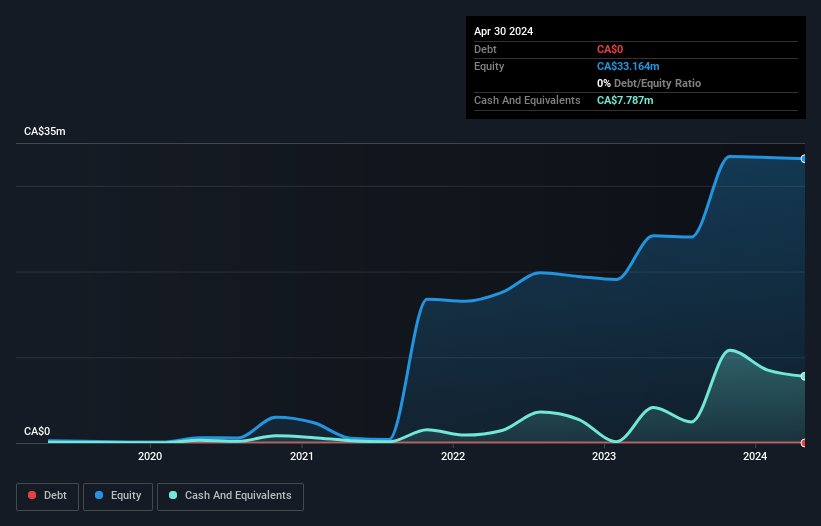The width and height of the screenshot is (821, 526).
Task: Toggle the Equity series in the legend
Action: (x=118, y=496)
